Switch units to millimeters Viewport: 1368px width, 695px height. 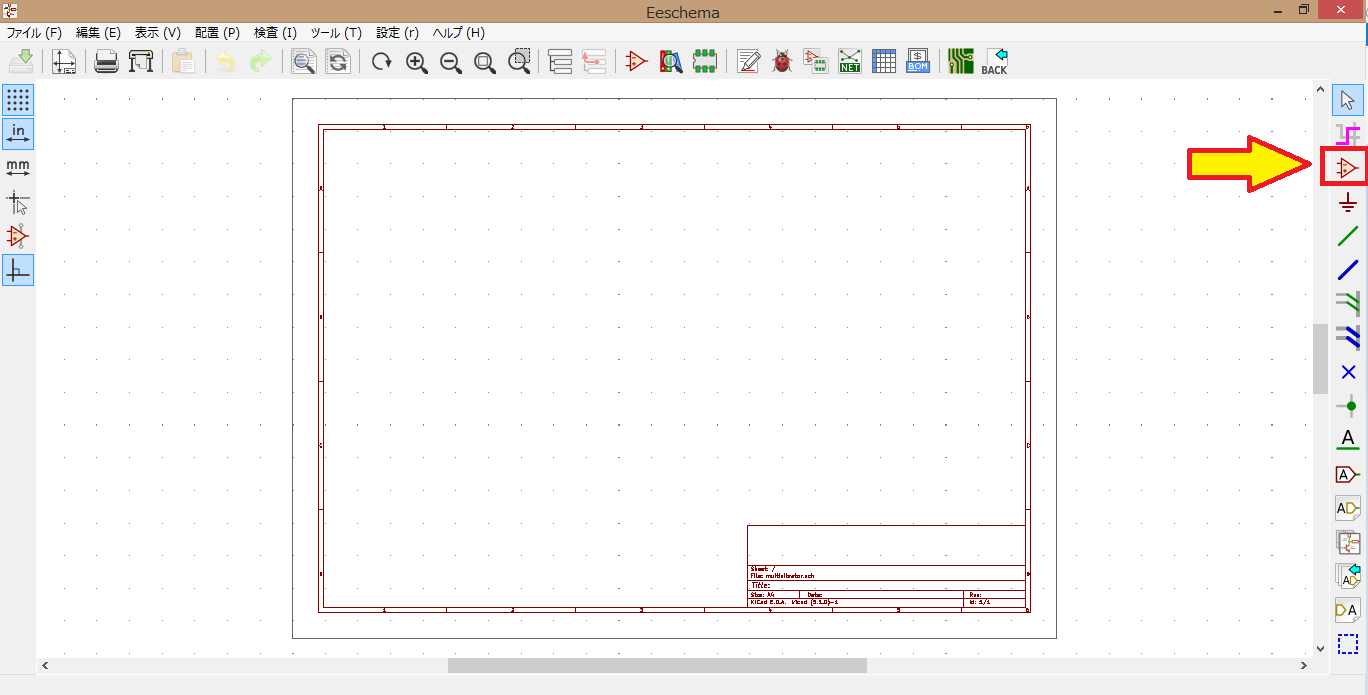18,168
